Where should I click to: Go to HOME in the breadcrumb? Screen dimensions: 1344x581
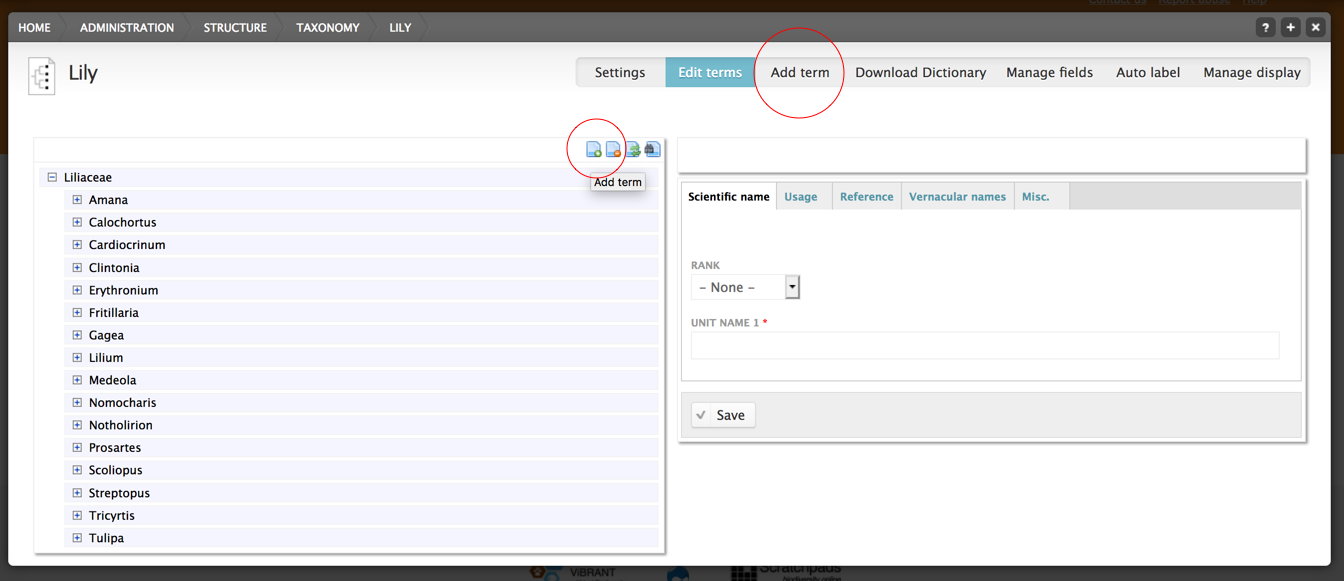[34, 28]
